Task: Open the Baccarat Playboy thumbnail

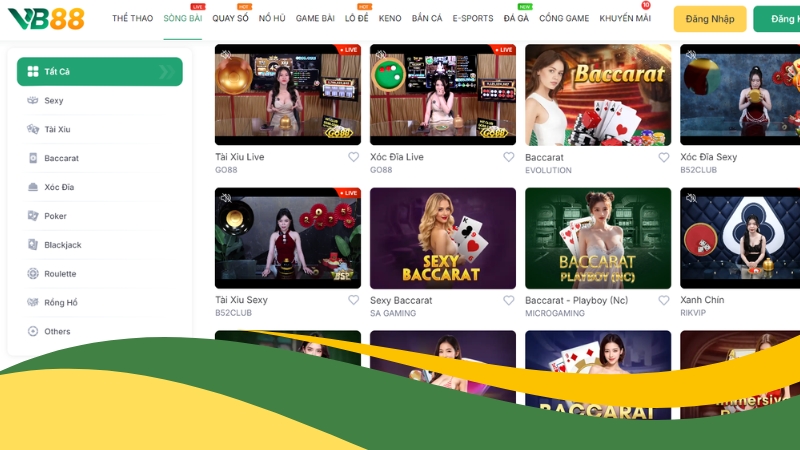Action: click(x=598, y=238)
